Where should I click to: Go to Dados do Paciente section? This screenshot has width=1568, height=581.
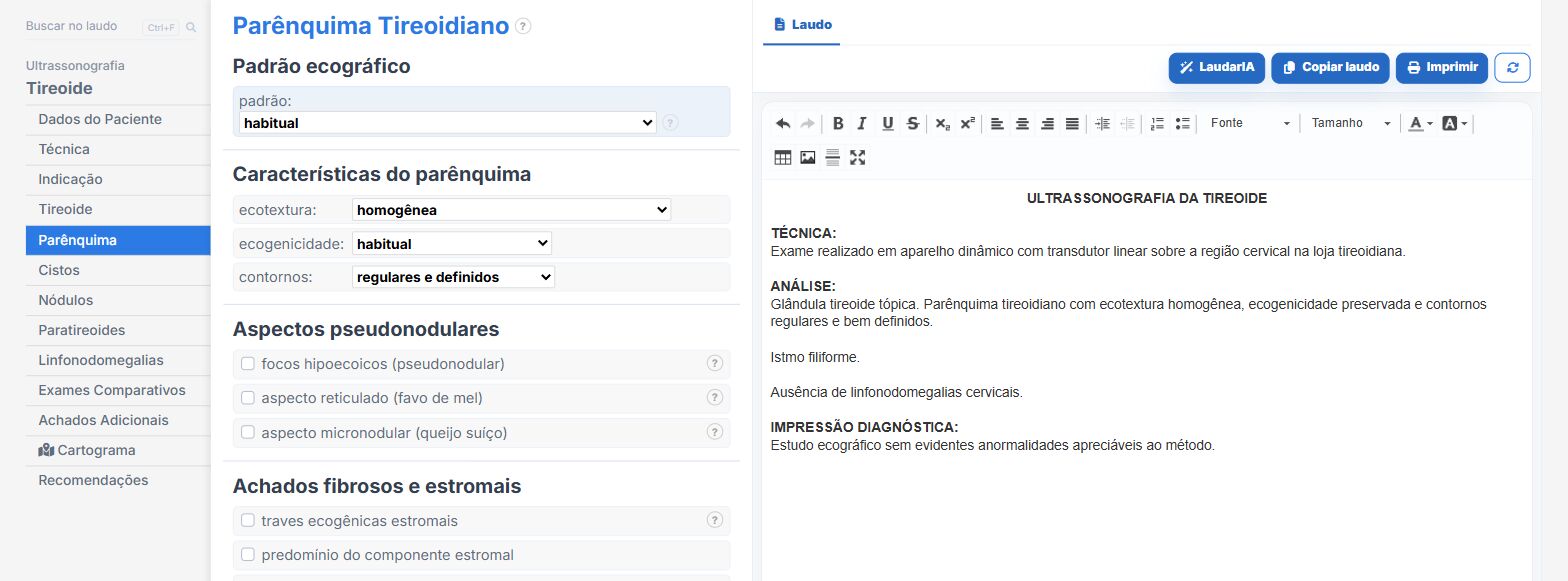point(118,119)
